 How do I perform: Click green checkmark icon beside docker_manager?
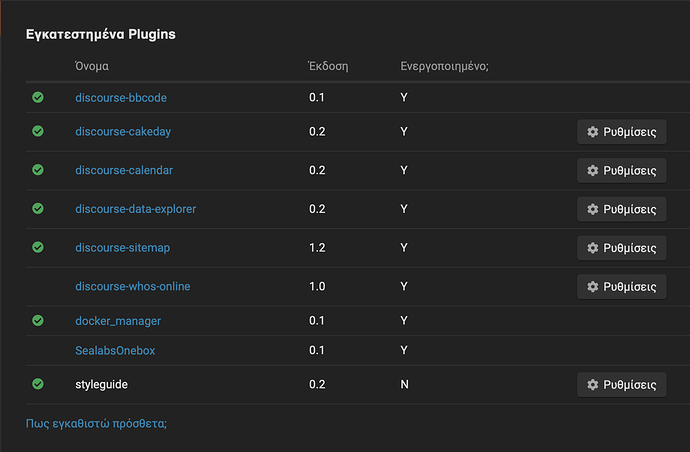(x=38, y=320)
